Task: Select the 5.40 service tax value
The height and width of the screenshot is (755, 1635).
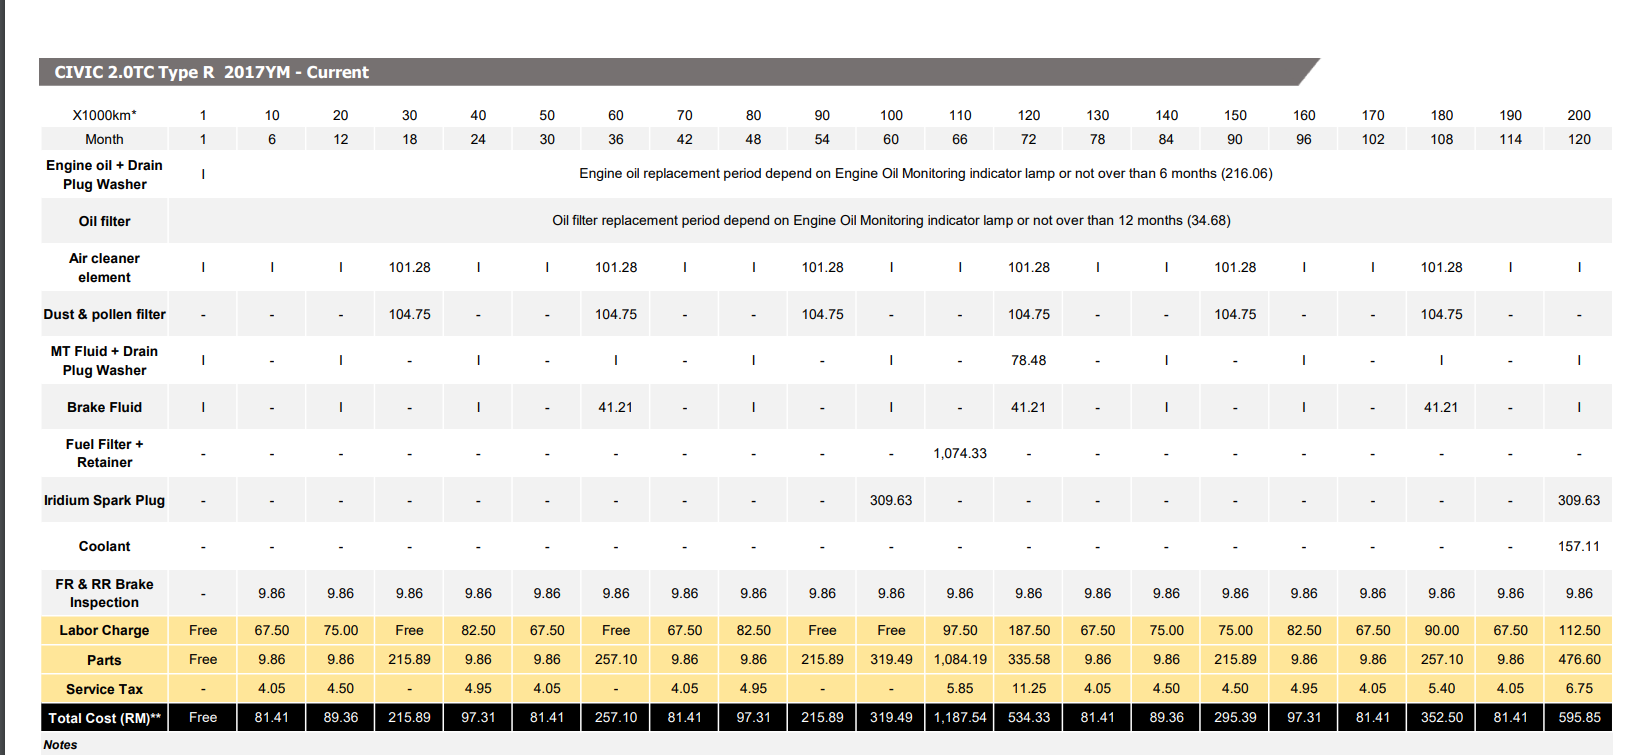Action: pyautogui.click(x=1442, y=688)
